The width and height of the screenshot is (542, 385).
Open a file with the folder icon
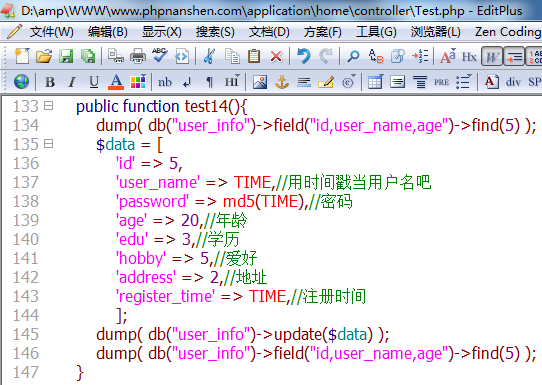click(x=44, y=56)
